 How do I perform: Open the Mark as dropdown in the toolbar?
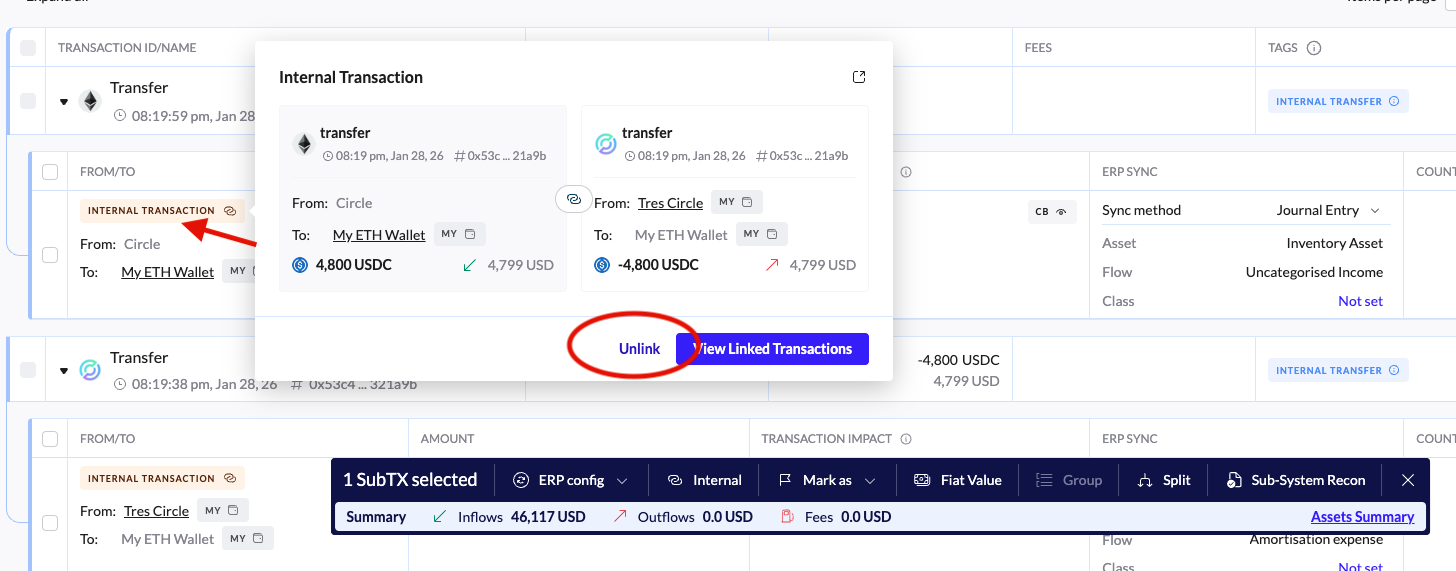pos(827,480)
